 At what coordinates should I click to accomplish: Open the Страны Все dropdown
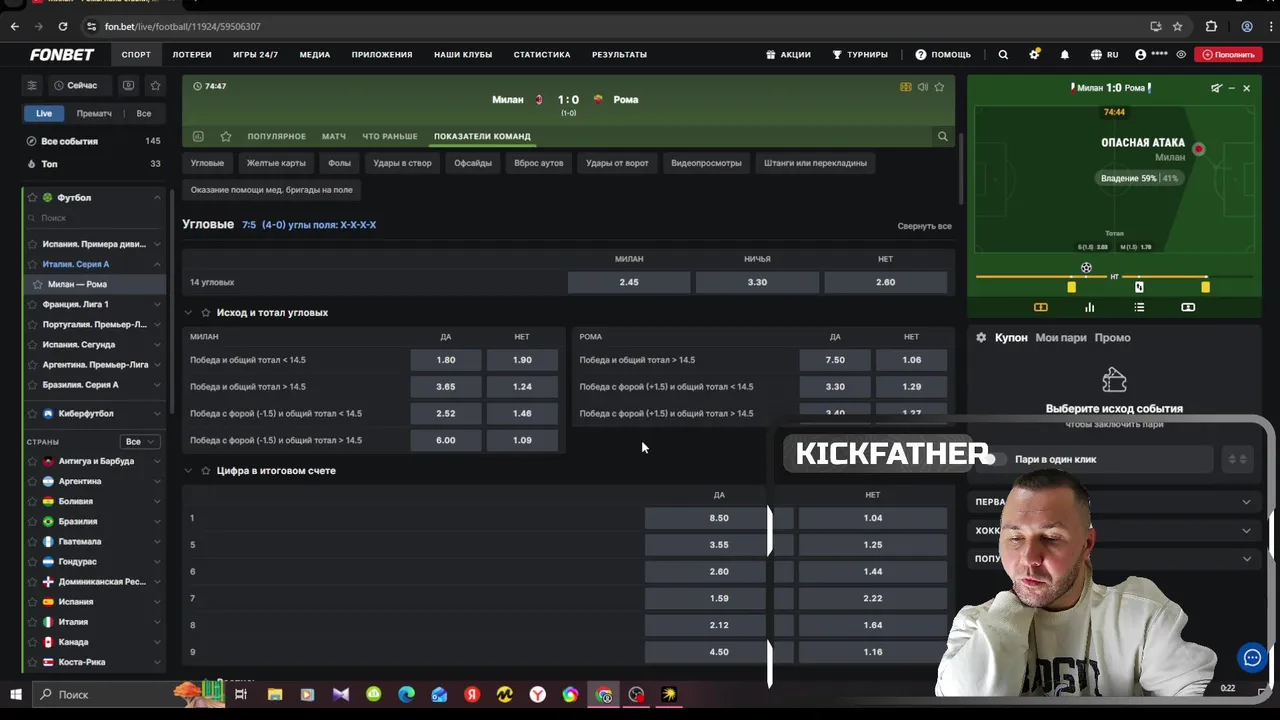(x=140, y=441)
